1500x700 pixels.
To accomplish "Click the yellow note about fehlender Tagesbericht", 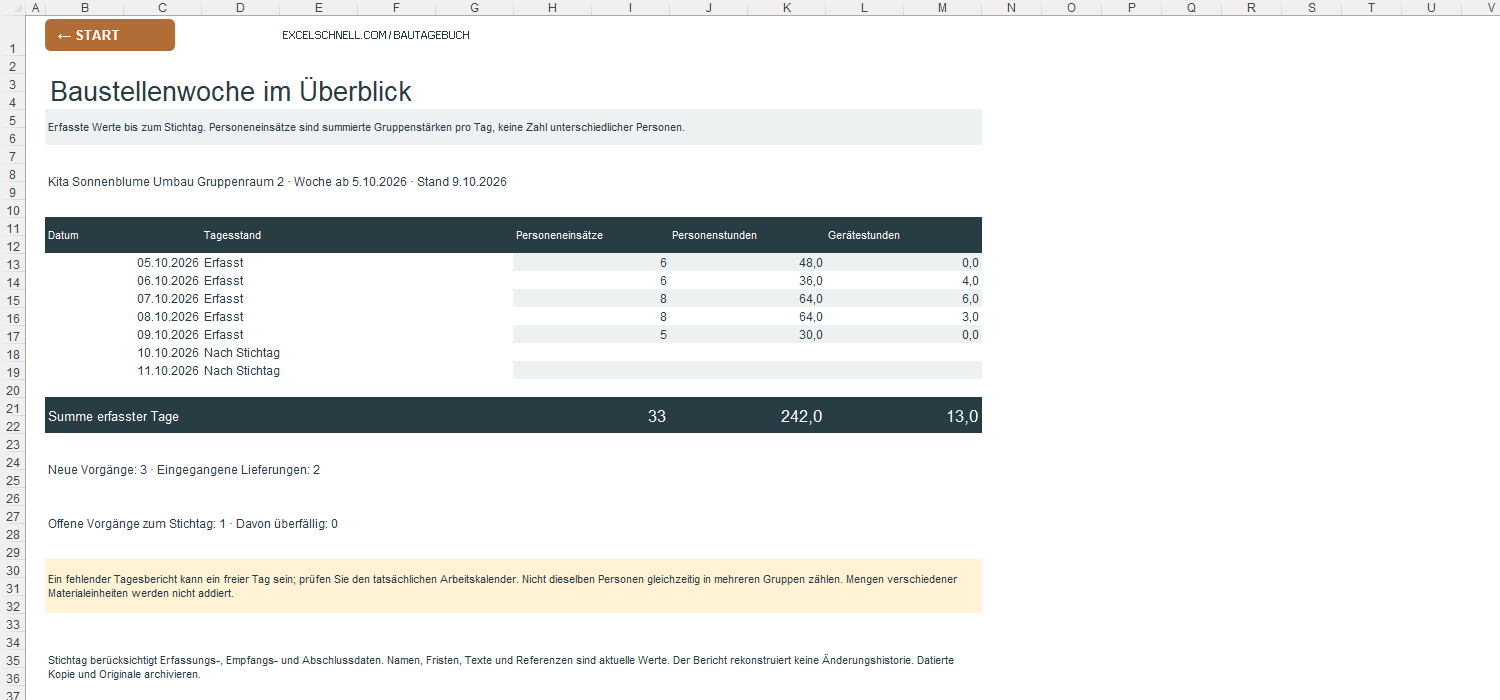I will coord(513,586).
